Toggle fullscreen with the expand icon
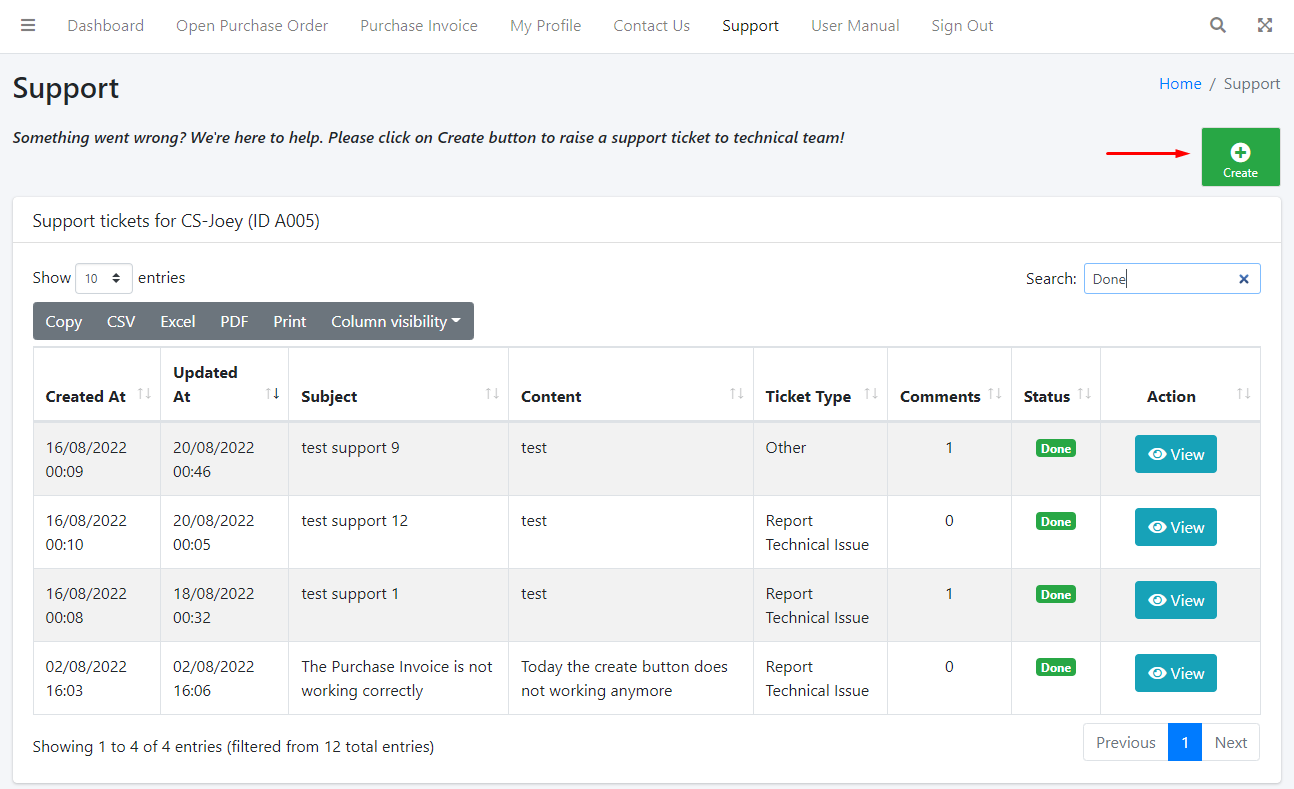This screenshot has height=789, width=1294. point(1264,26)
